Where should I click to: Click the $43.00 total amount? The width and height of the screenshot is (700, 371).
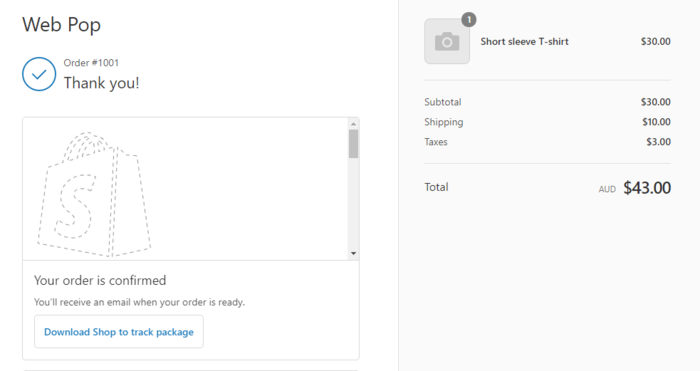(x=647, y=188)
